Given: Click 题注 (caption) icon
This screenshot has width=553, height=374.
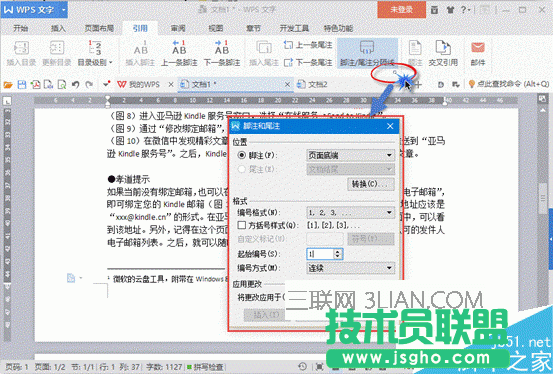Looking at the screenshot, I should tap(415, 53).
